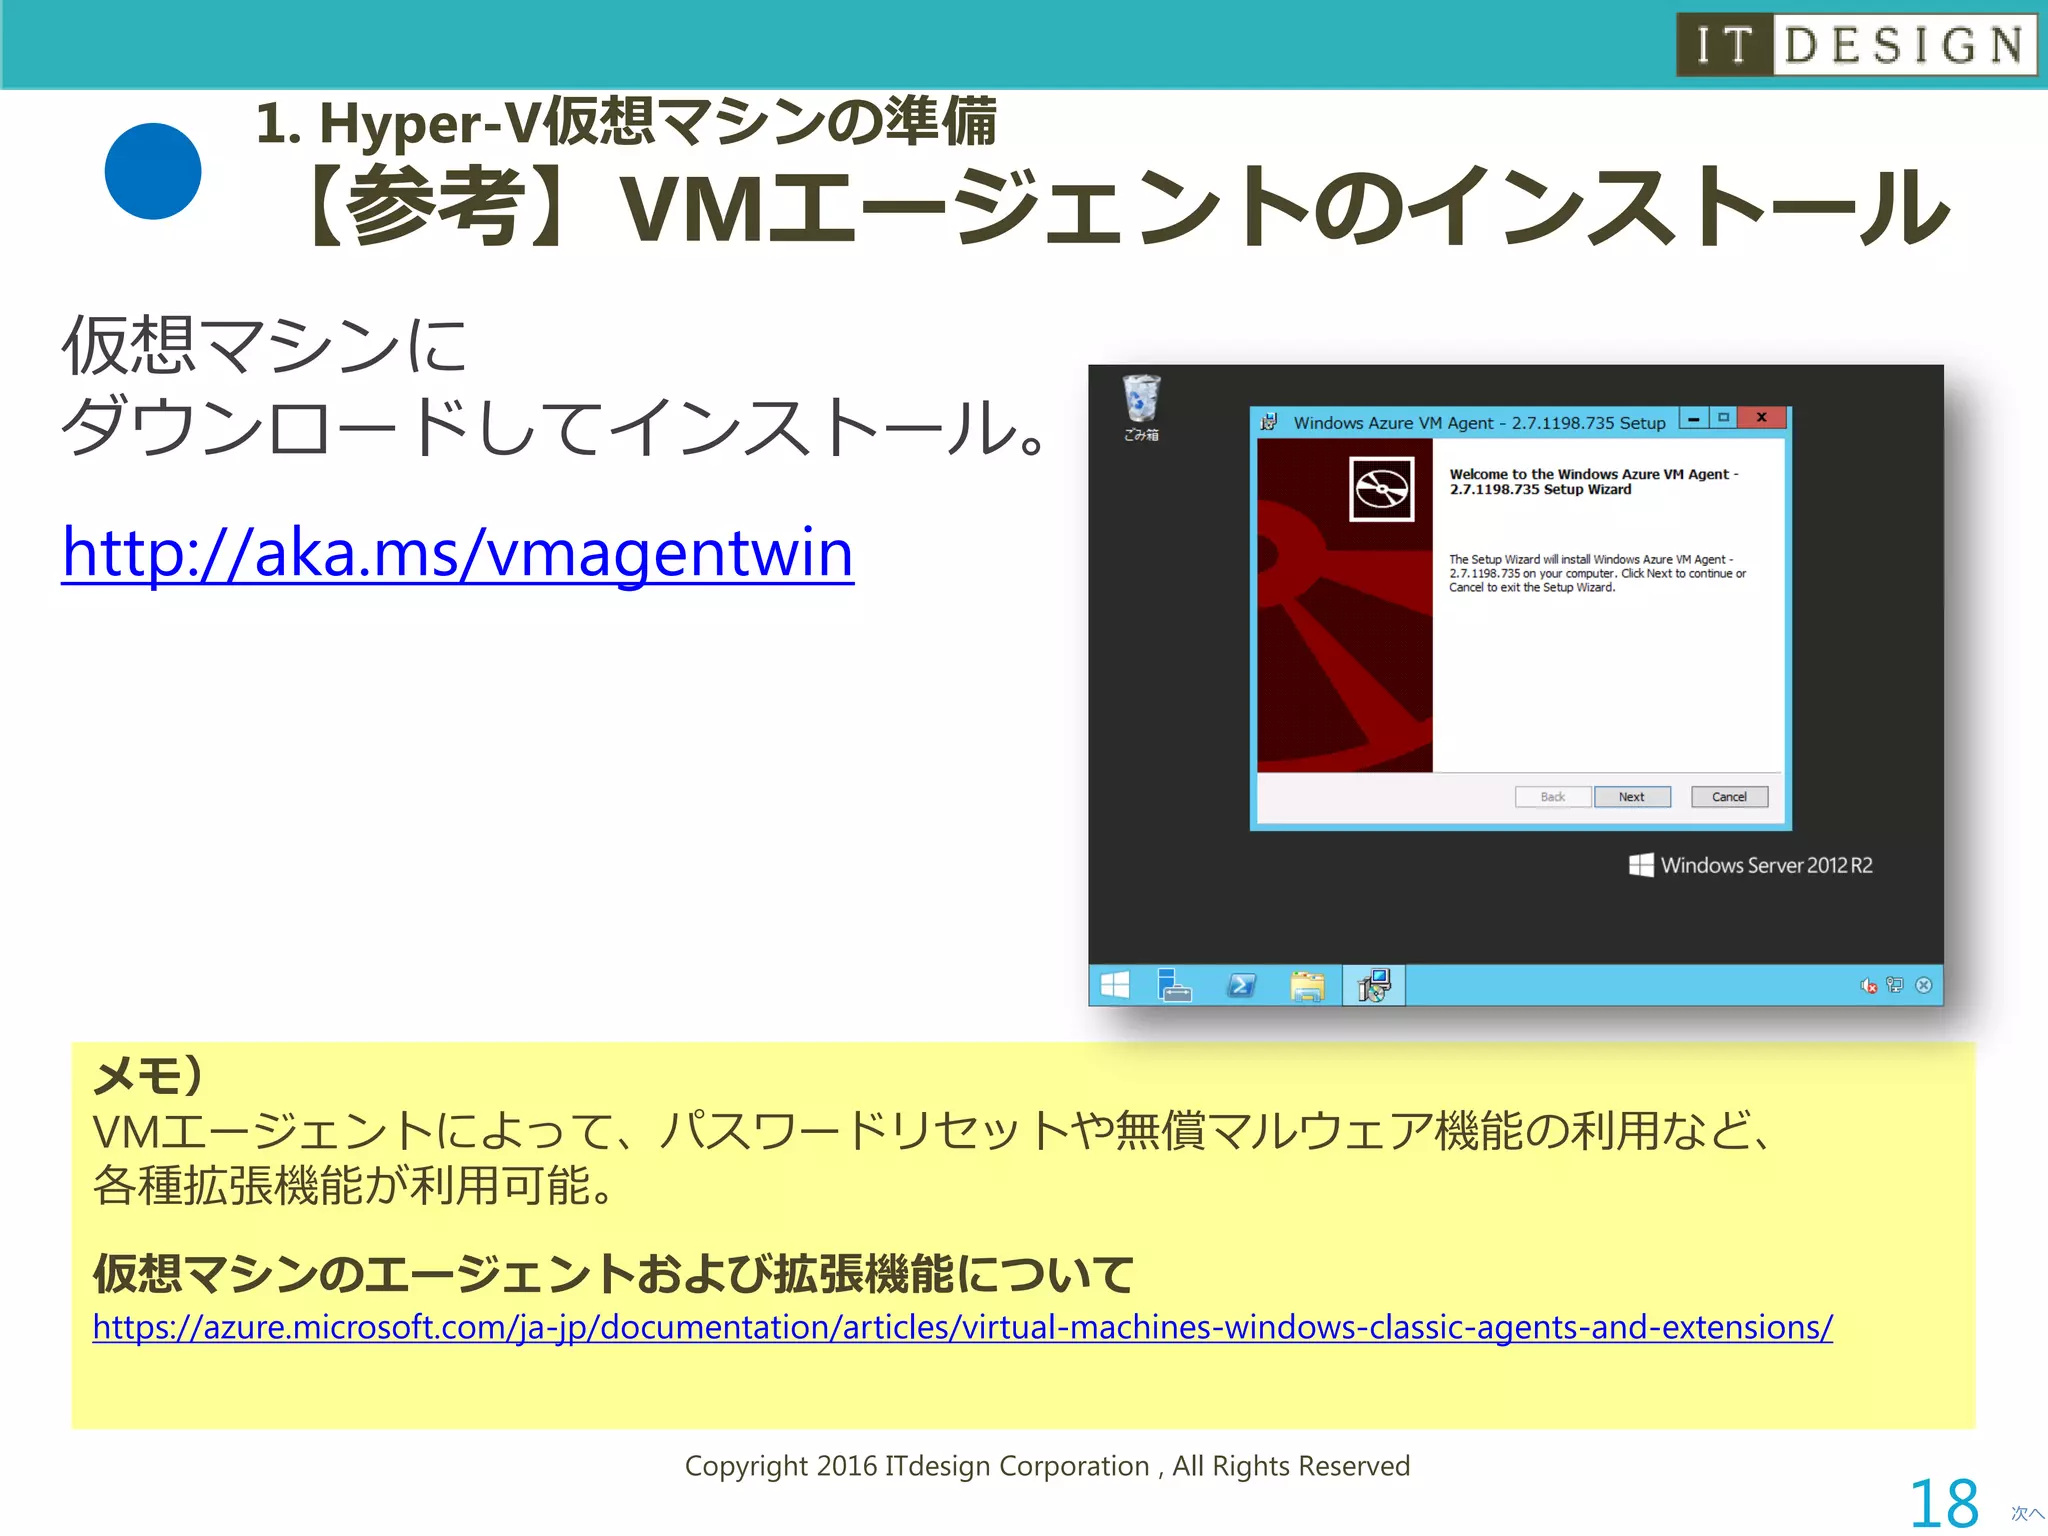Click the installer icon in the setup title bar
Viewport: 2048px width, 1536px height.
(x=1270, y=422)
